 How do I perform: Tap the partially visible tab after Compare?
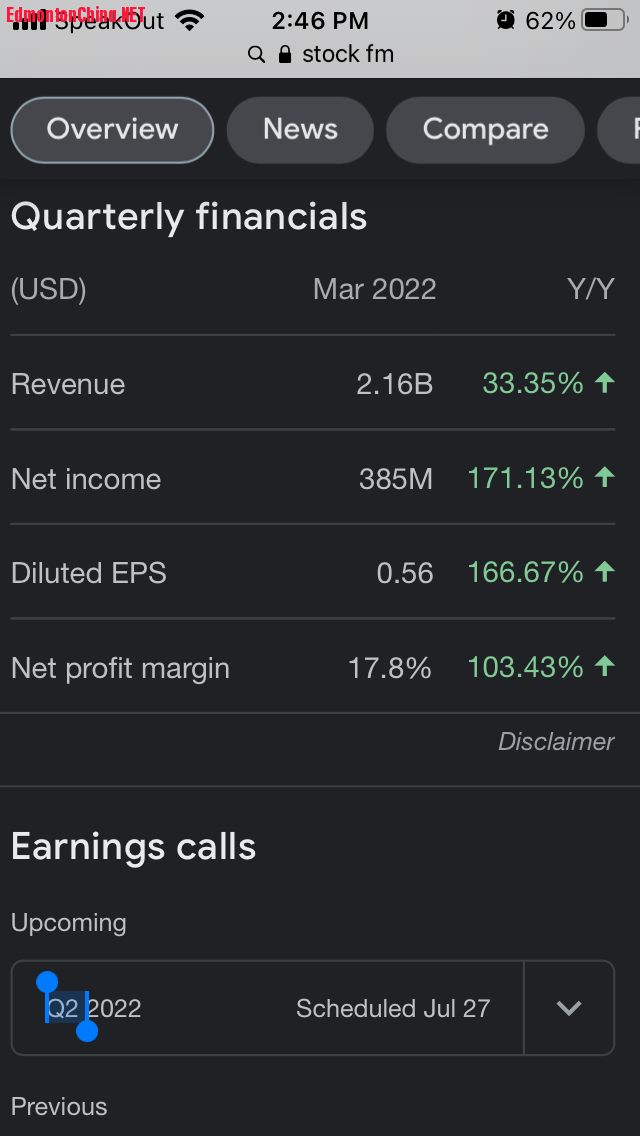pos(622,130)
